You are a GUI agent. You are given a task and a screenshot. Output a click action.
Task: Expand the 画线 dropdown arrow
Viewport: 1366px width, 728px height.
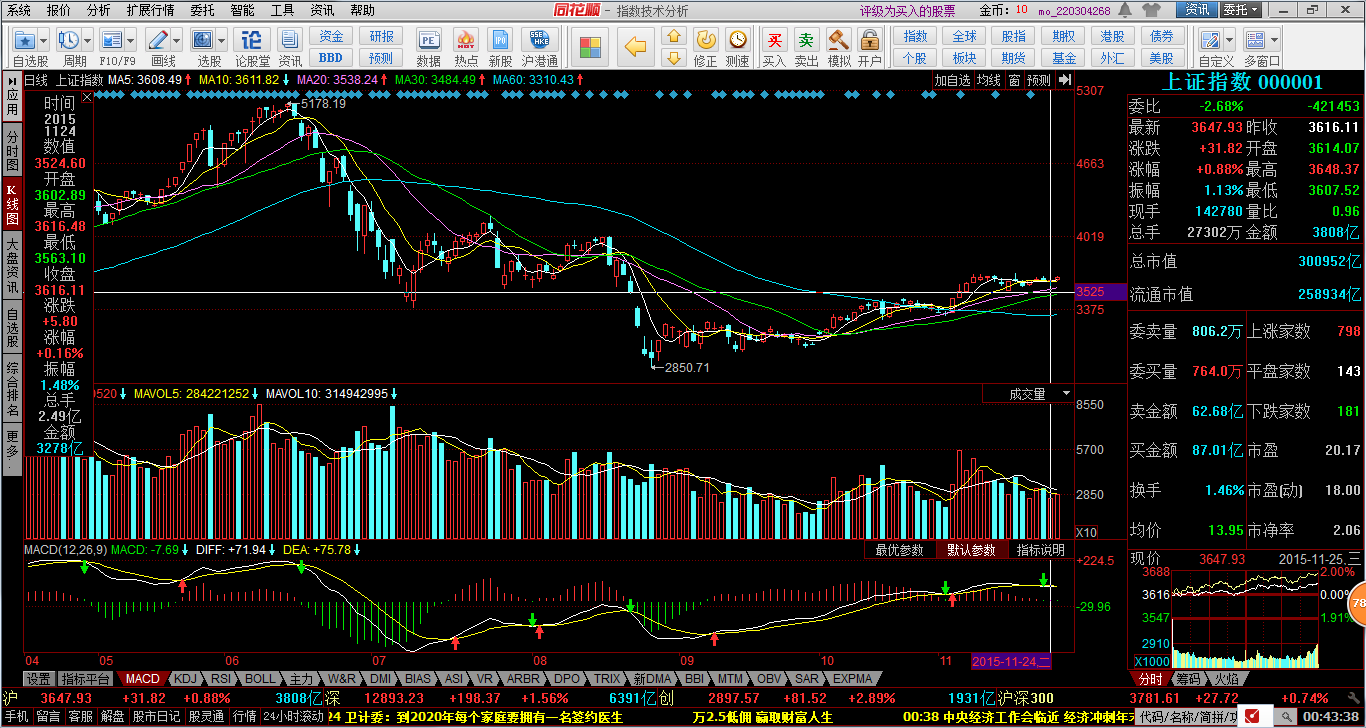[177, 41]
